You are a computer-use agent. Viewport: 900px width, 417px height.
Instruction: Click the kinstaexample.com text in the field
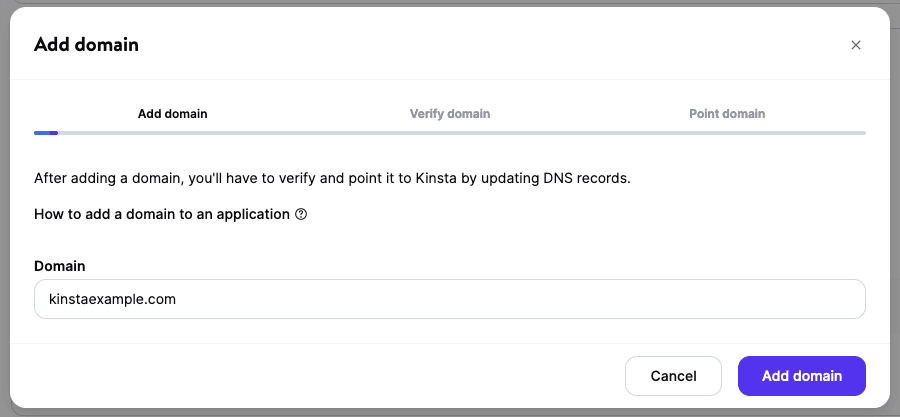tap(113, 299)
